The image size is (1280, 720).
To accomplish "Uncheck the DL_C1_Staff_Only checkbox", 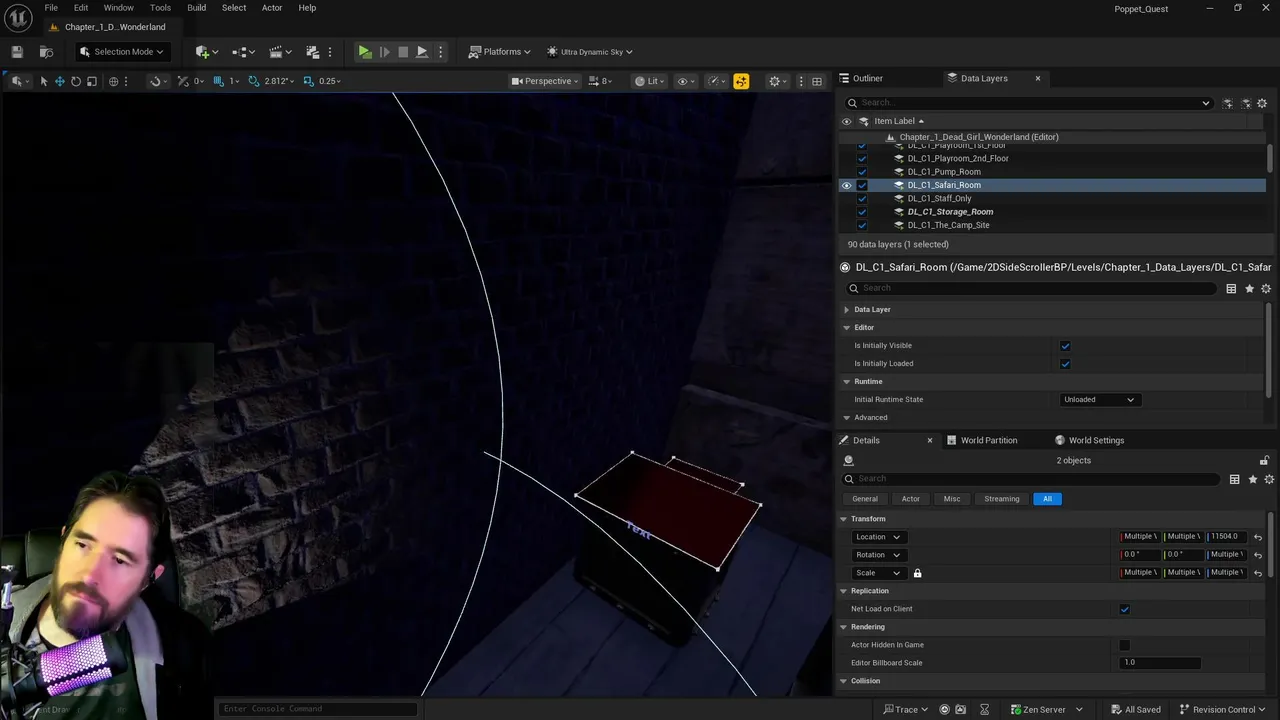I will coord(862,198).
